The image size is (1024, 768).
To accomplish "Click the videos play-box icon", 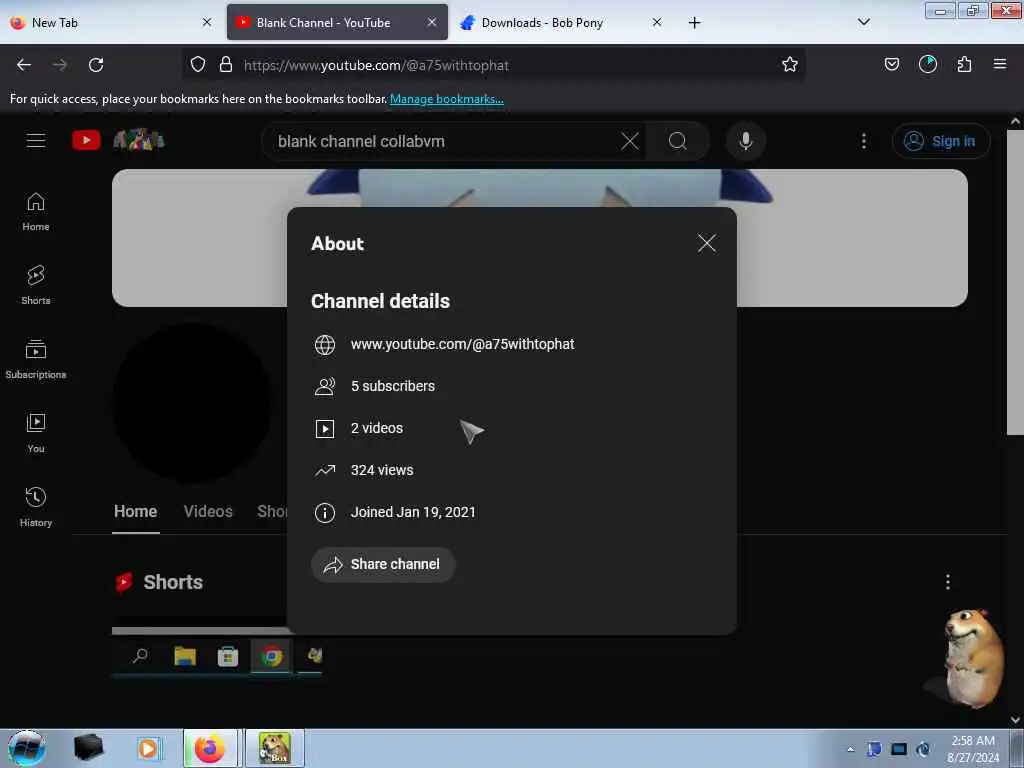I will coord(325,428).
